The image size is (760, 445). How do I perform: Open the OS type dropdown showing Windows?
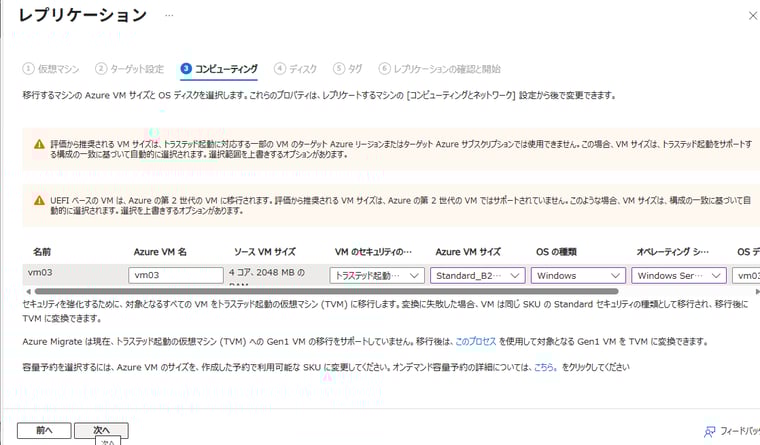[x=578, y=275]
